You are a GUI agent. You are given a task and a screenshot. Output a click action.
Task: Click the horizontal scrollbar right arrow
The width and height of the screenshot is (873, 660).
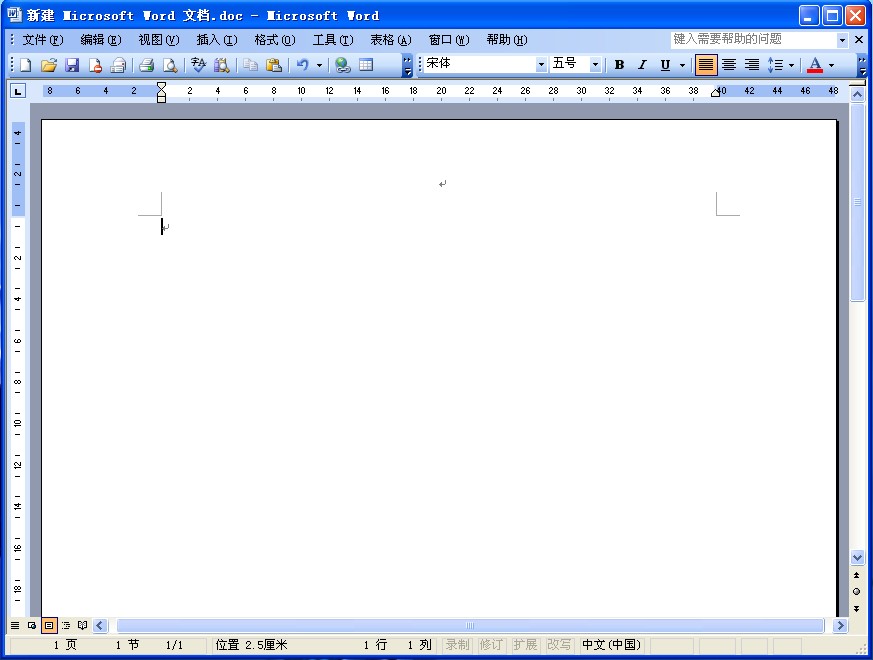click(x=840, y=625)
